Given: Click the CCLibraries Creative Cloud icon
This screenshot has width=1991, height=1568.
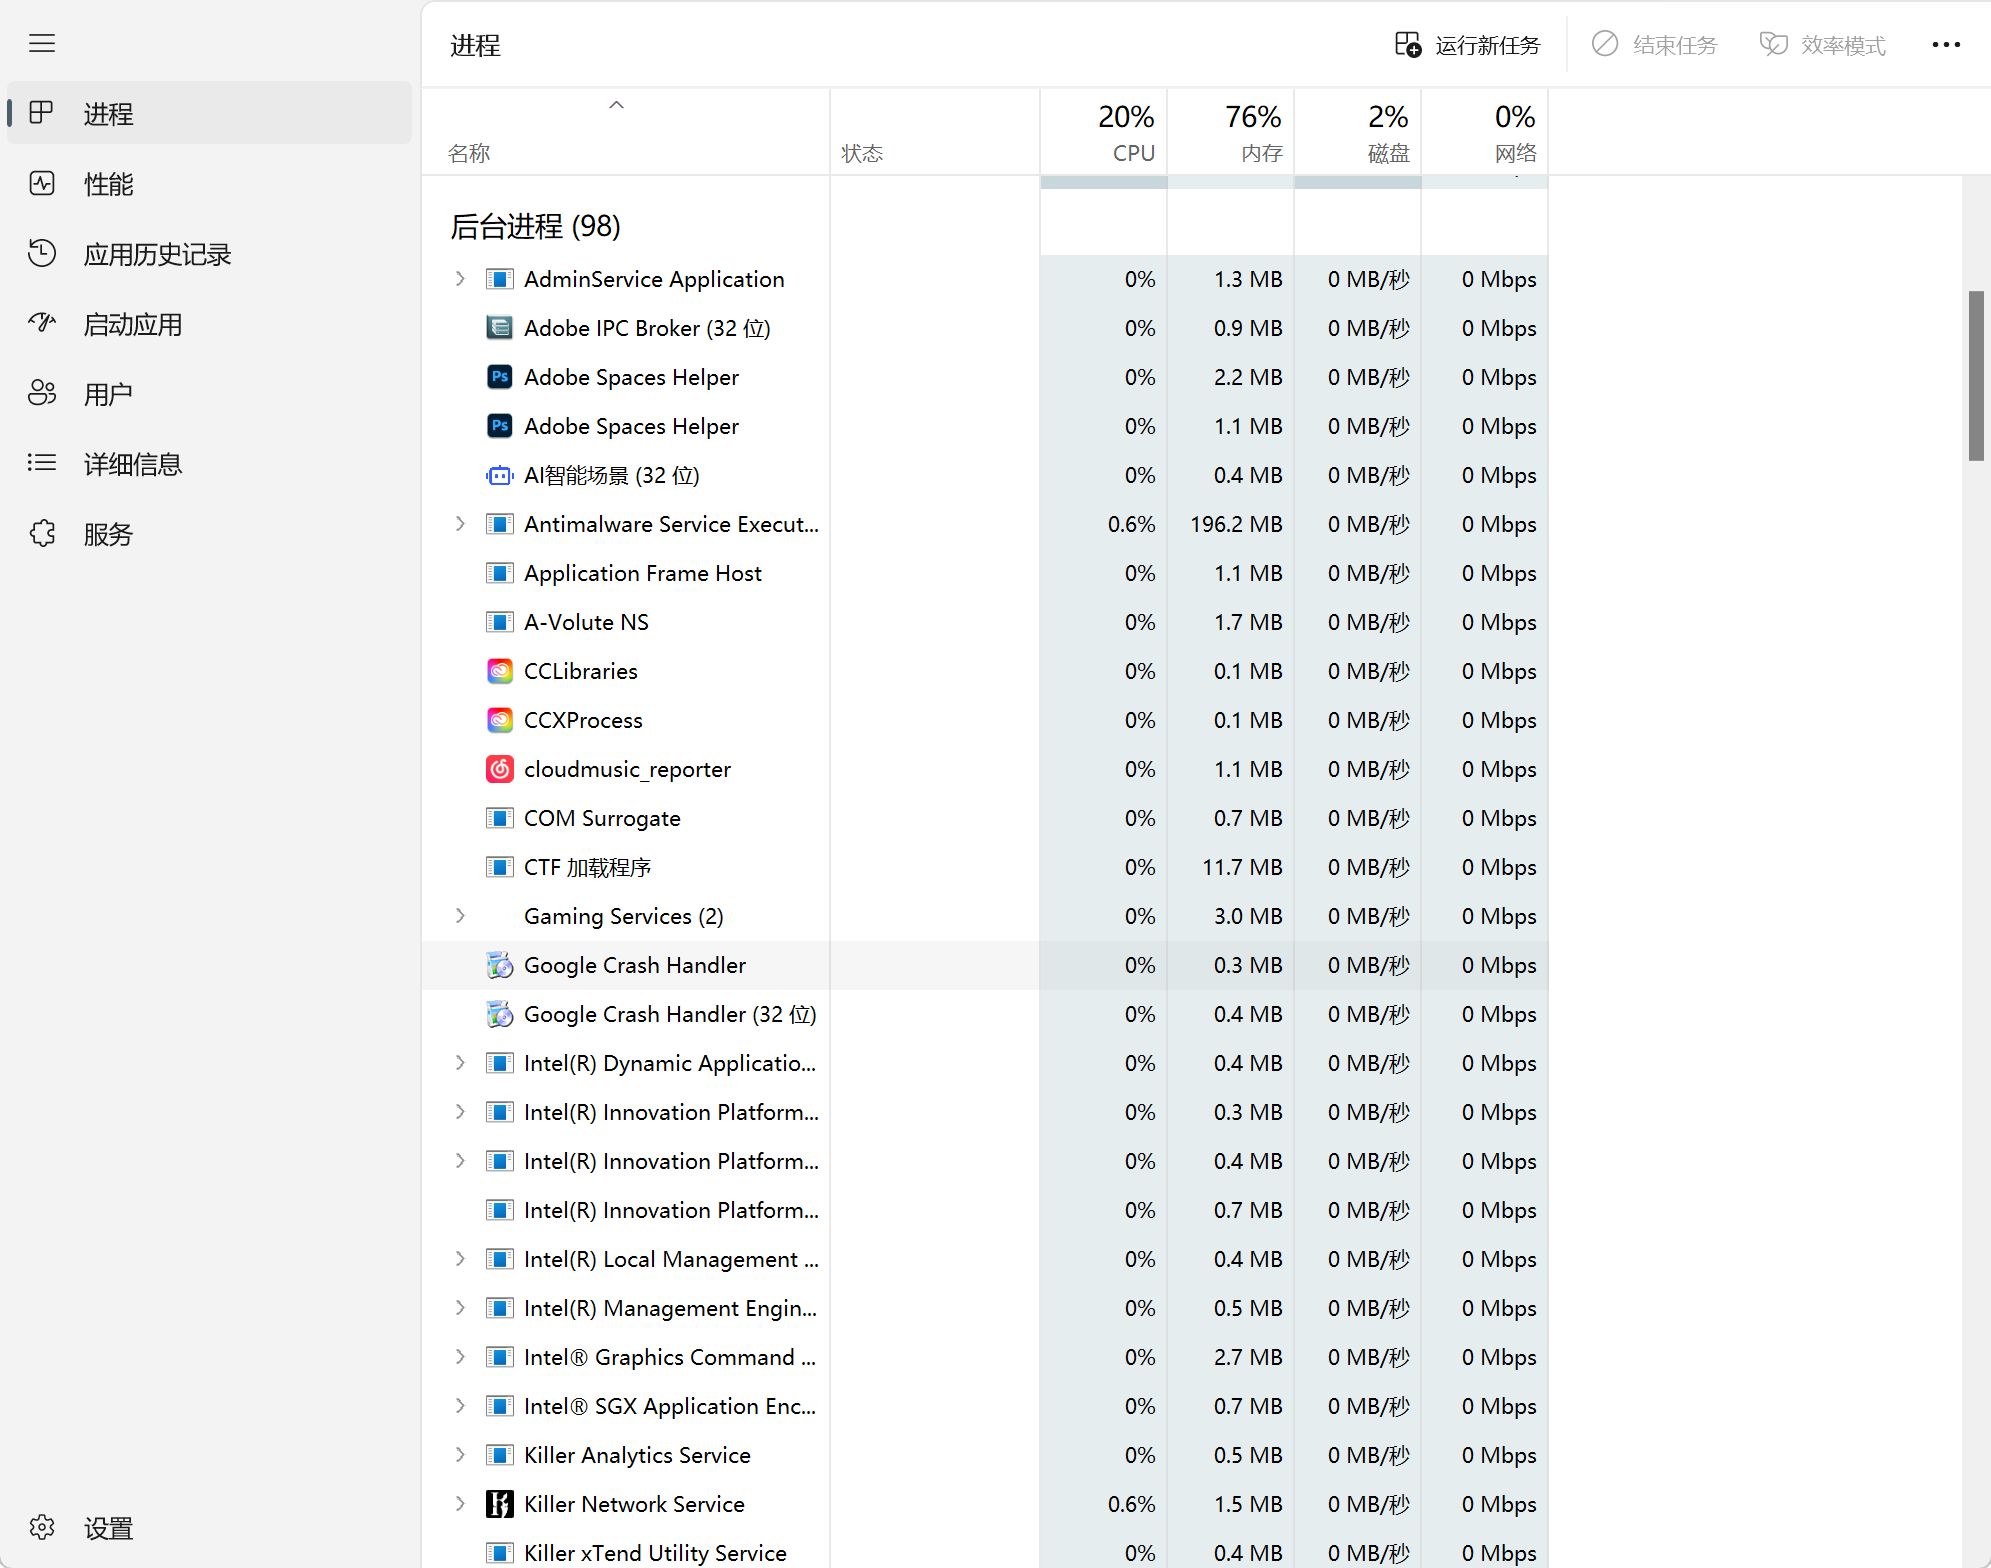Looking at the screenshot, I should tap(500, 671).
